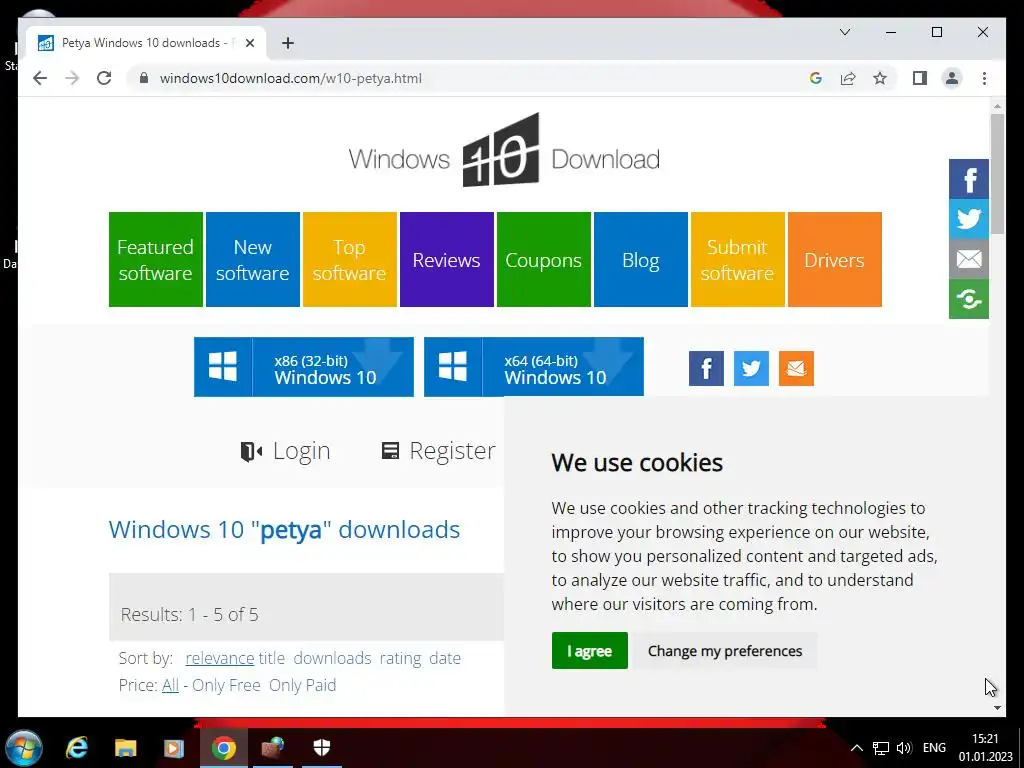Share via Twitter on floating sidebar
This screenshot has height=768, width=1024.
tap(968, 219)
